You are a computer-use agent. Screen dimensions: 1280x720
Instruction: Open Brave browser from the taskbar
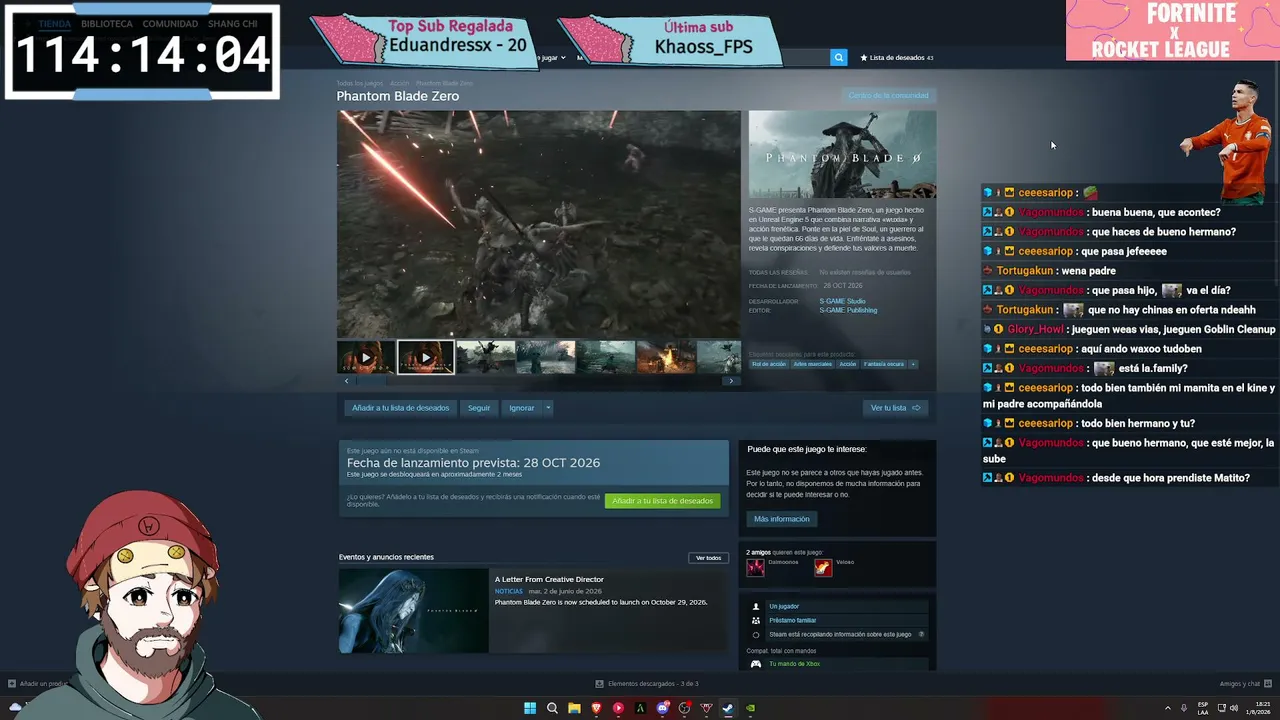[x=596, y=708]
